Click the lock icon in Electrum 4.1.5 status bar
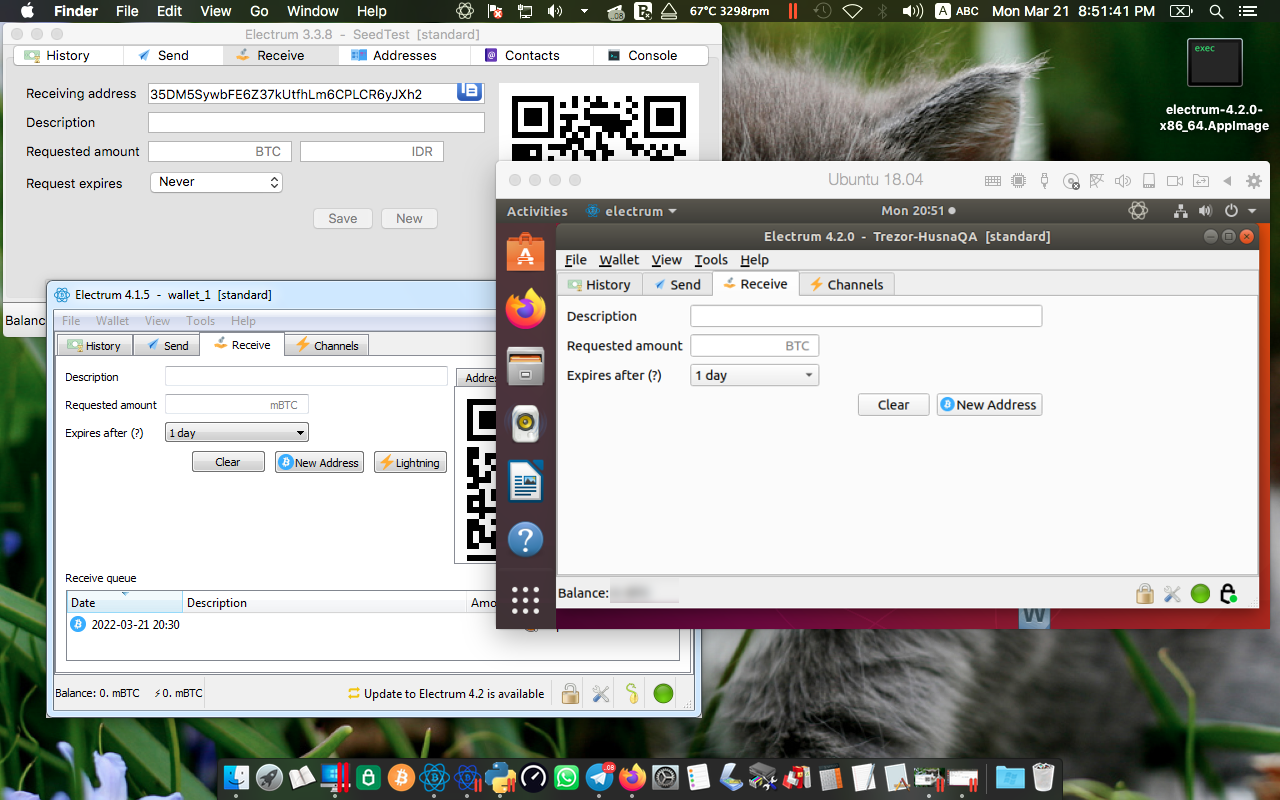 (x=570, y=693)
